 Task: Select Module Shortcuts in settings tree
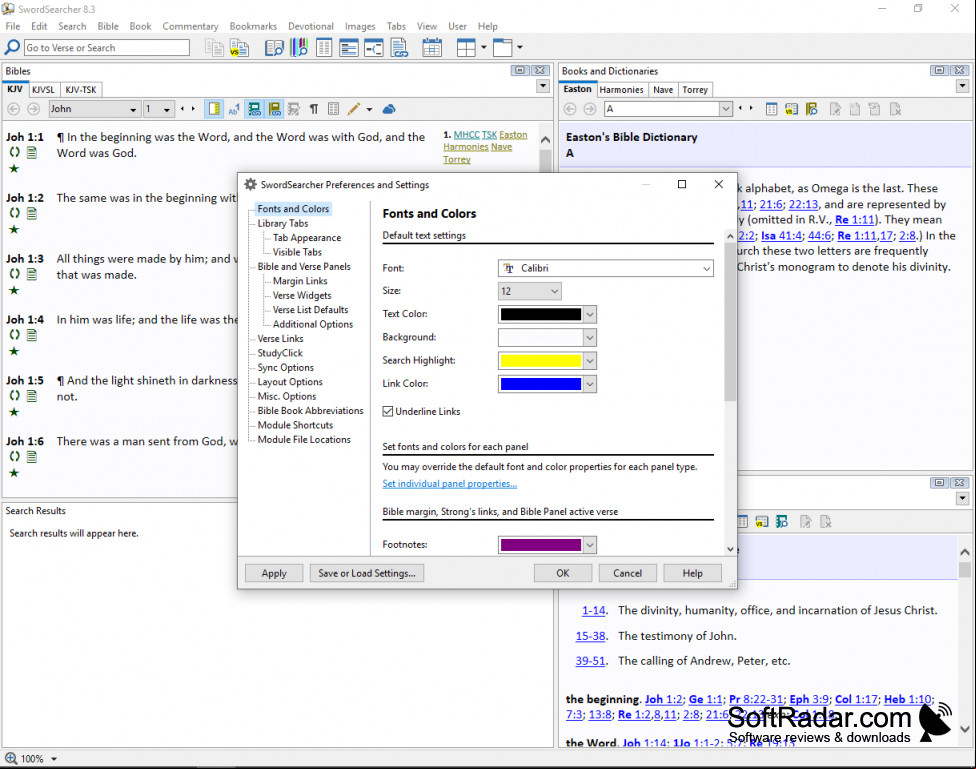point(295,425)
